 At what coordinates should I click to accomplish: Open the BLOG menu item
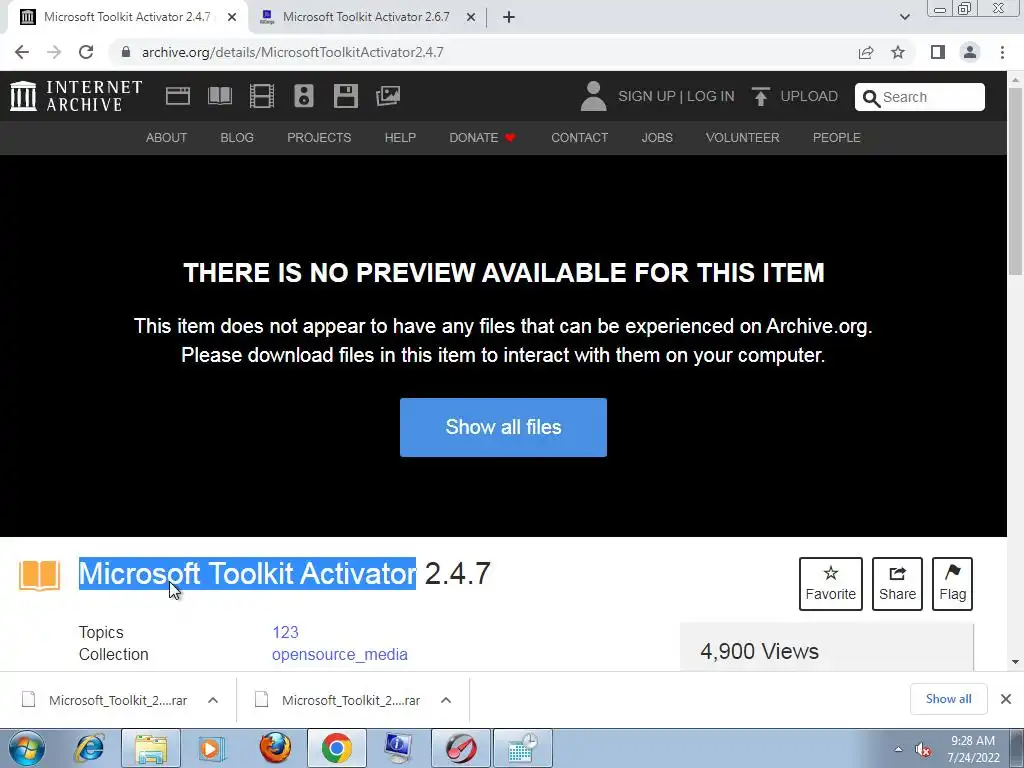pyautogui.click(x=237, y=138)
